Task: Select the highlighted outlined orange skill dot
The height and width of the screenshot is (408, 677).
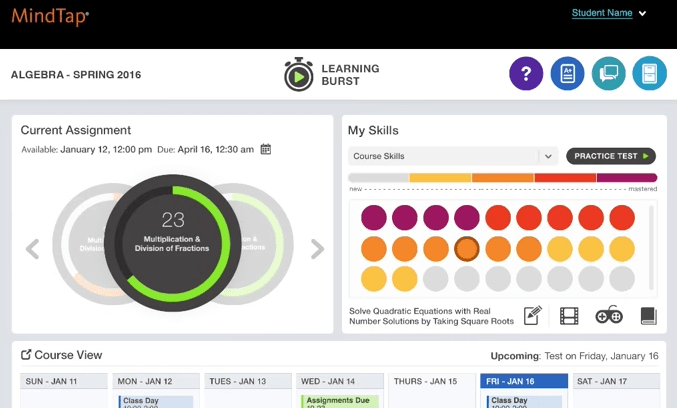Action: [467, 249]
